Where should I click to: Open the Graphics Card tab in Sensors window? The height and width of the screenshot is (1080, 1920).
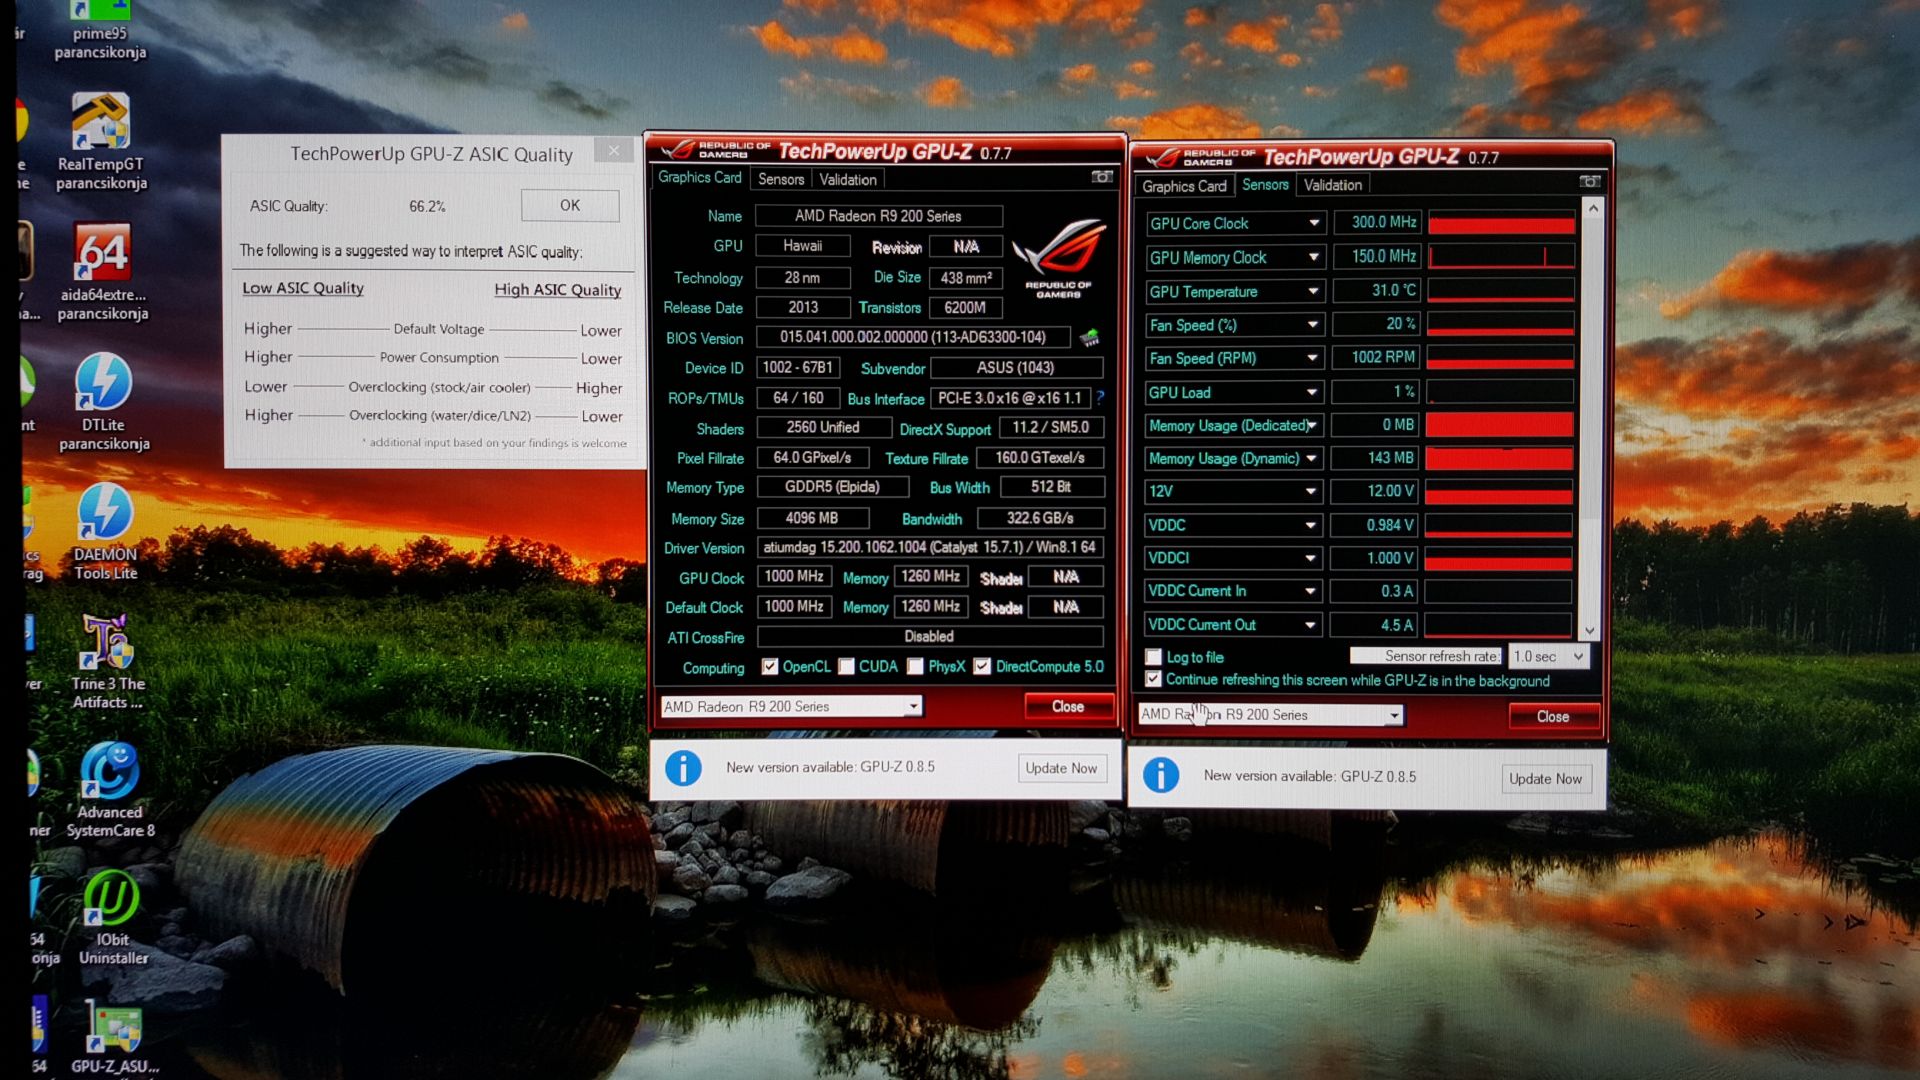(x=1184, y=186)
